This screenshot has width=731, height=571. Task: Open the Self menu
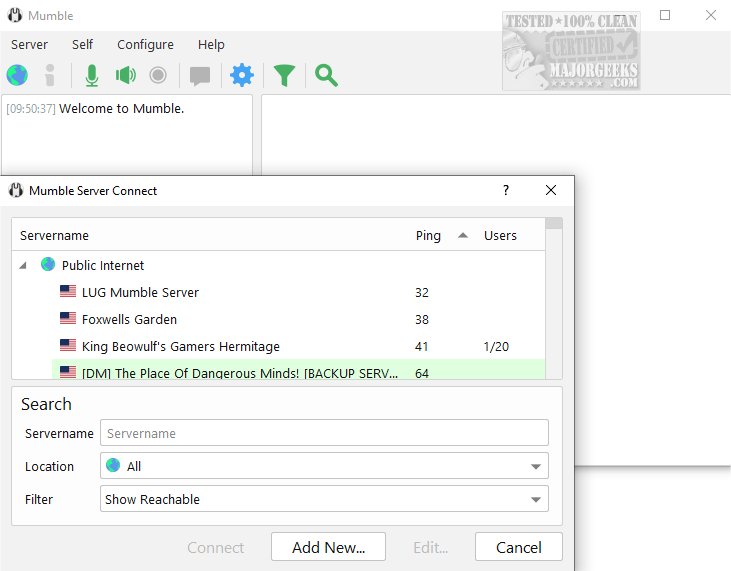tap(83, 45)
